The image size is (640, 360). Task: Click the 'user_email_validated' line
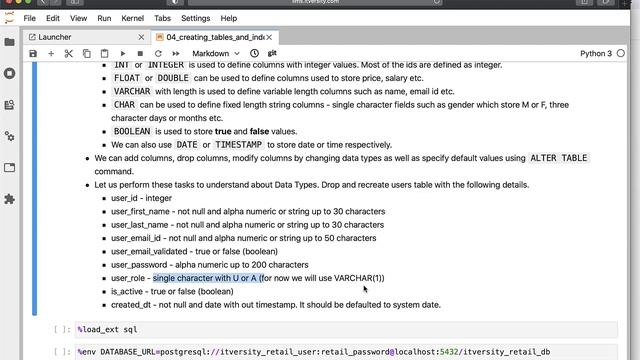click(194, 251)
